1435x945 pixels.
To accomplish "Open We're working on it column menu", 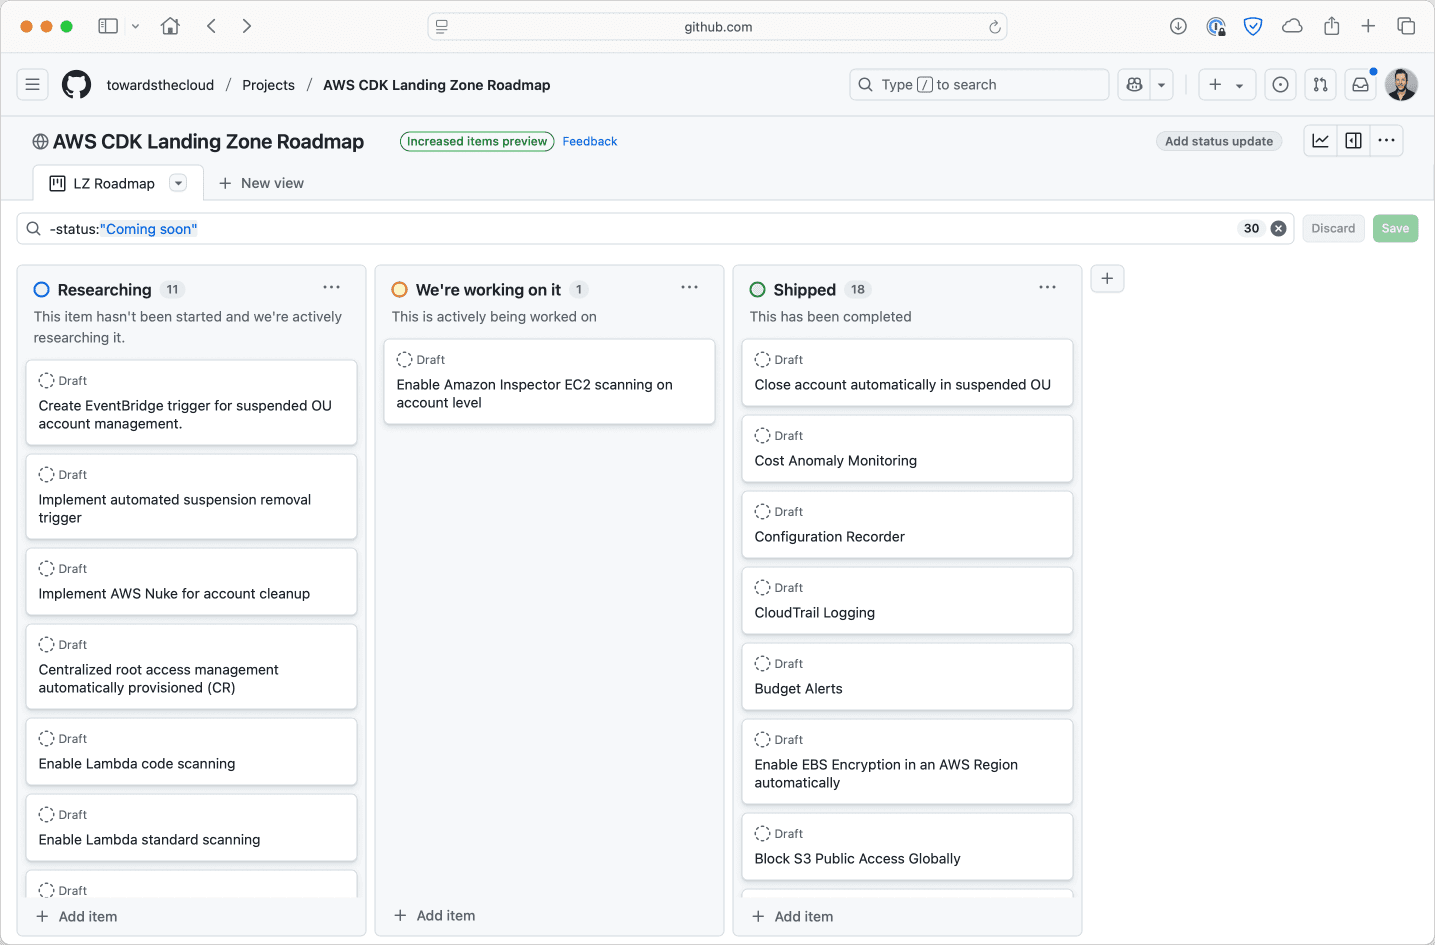I will 689,288.
